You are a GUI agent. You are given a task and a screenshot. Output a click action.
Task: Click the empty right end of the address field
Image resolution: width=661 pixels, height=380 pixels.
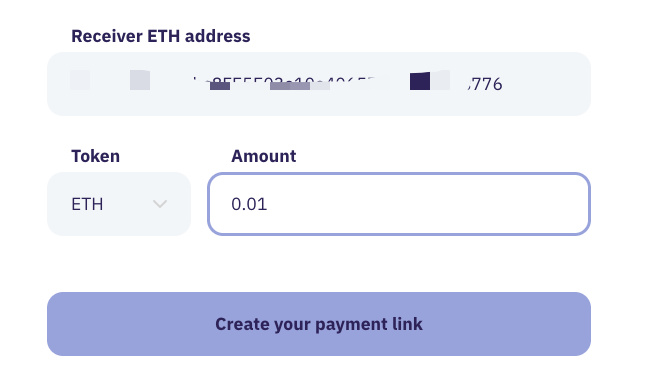click(546, 84)
